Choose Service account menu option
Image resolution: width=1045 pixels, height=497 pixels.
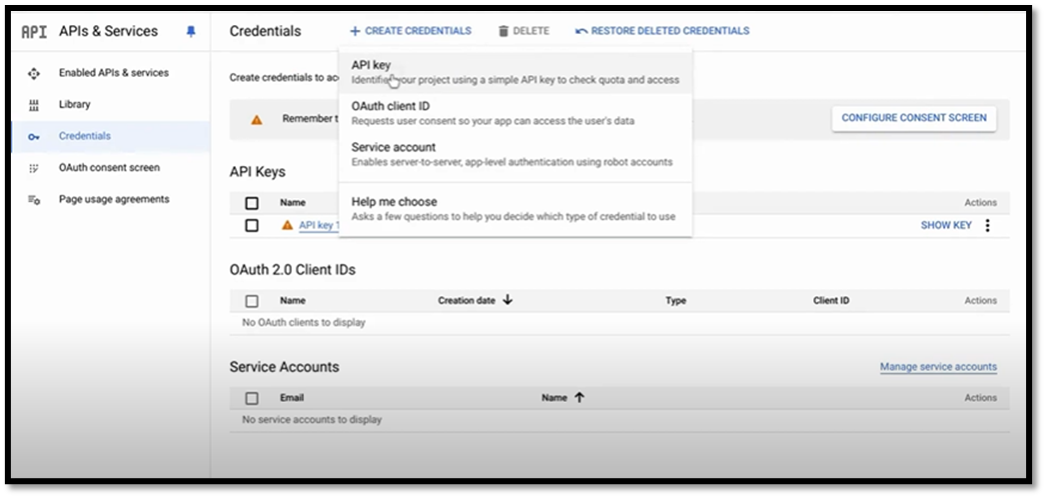[515, 154]
